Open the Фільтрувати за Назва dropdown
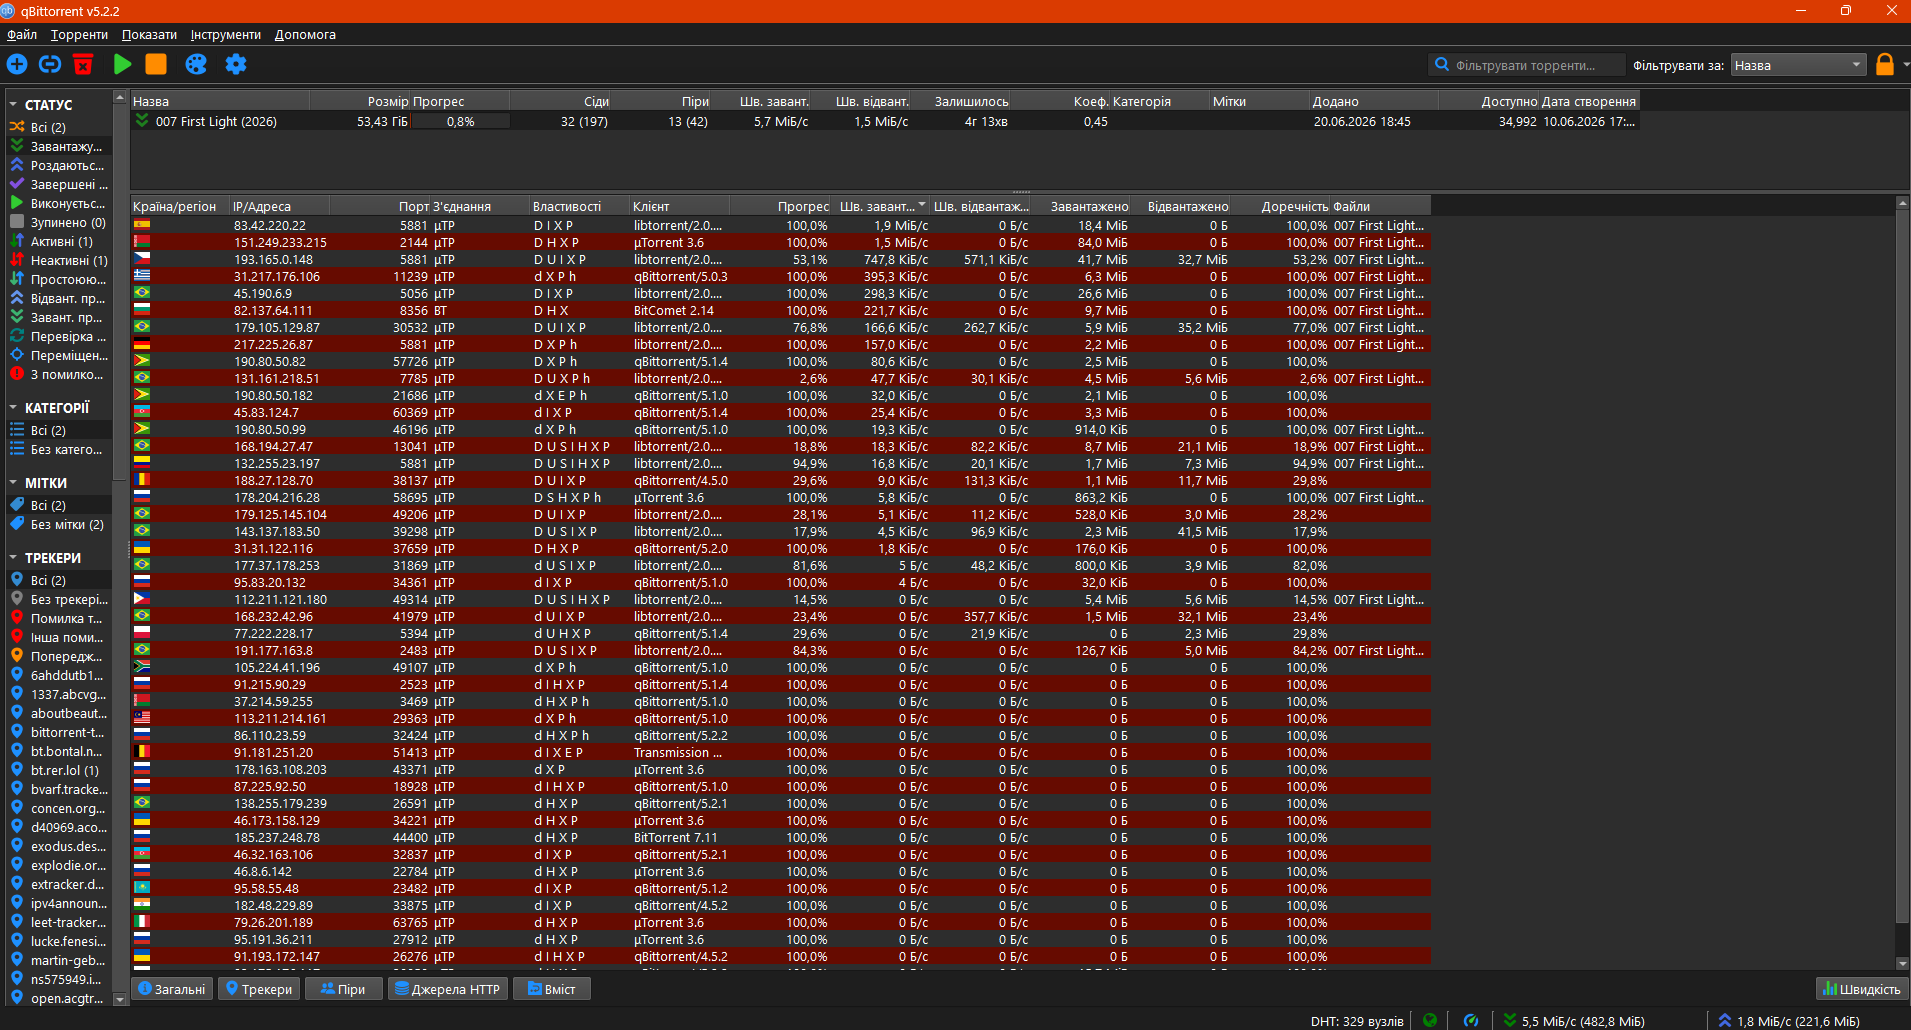 (1799, 65)
